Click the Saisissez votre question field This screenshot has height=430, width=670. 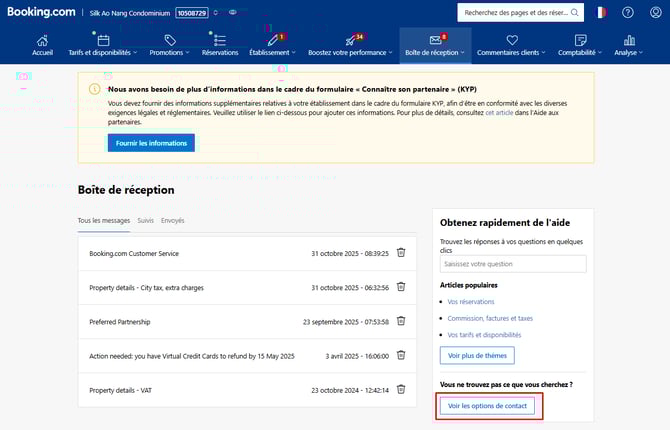point(512,264)
